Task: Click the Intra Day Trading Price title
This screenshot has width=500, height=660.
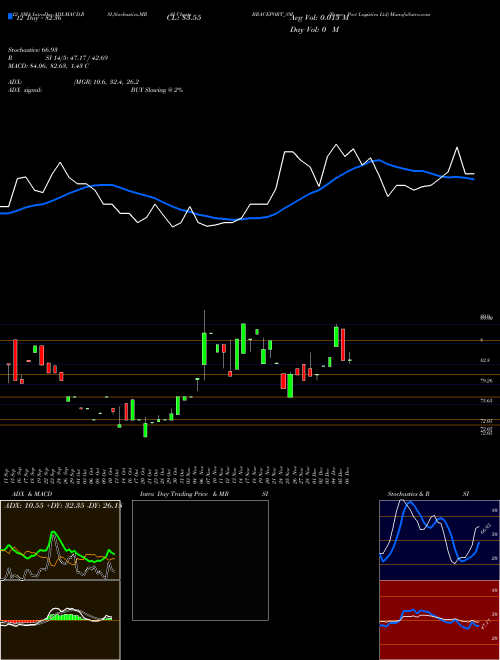Action: click(x=174, y=494)
